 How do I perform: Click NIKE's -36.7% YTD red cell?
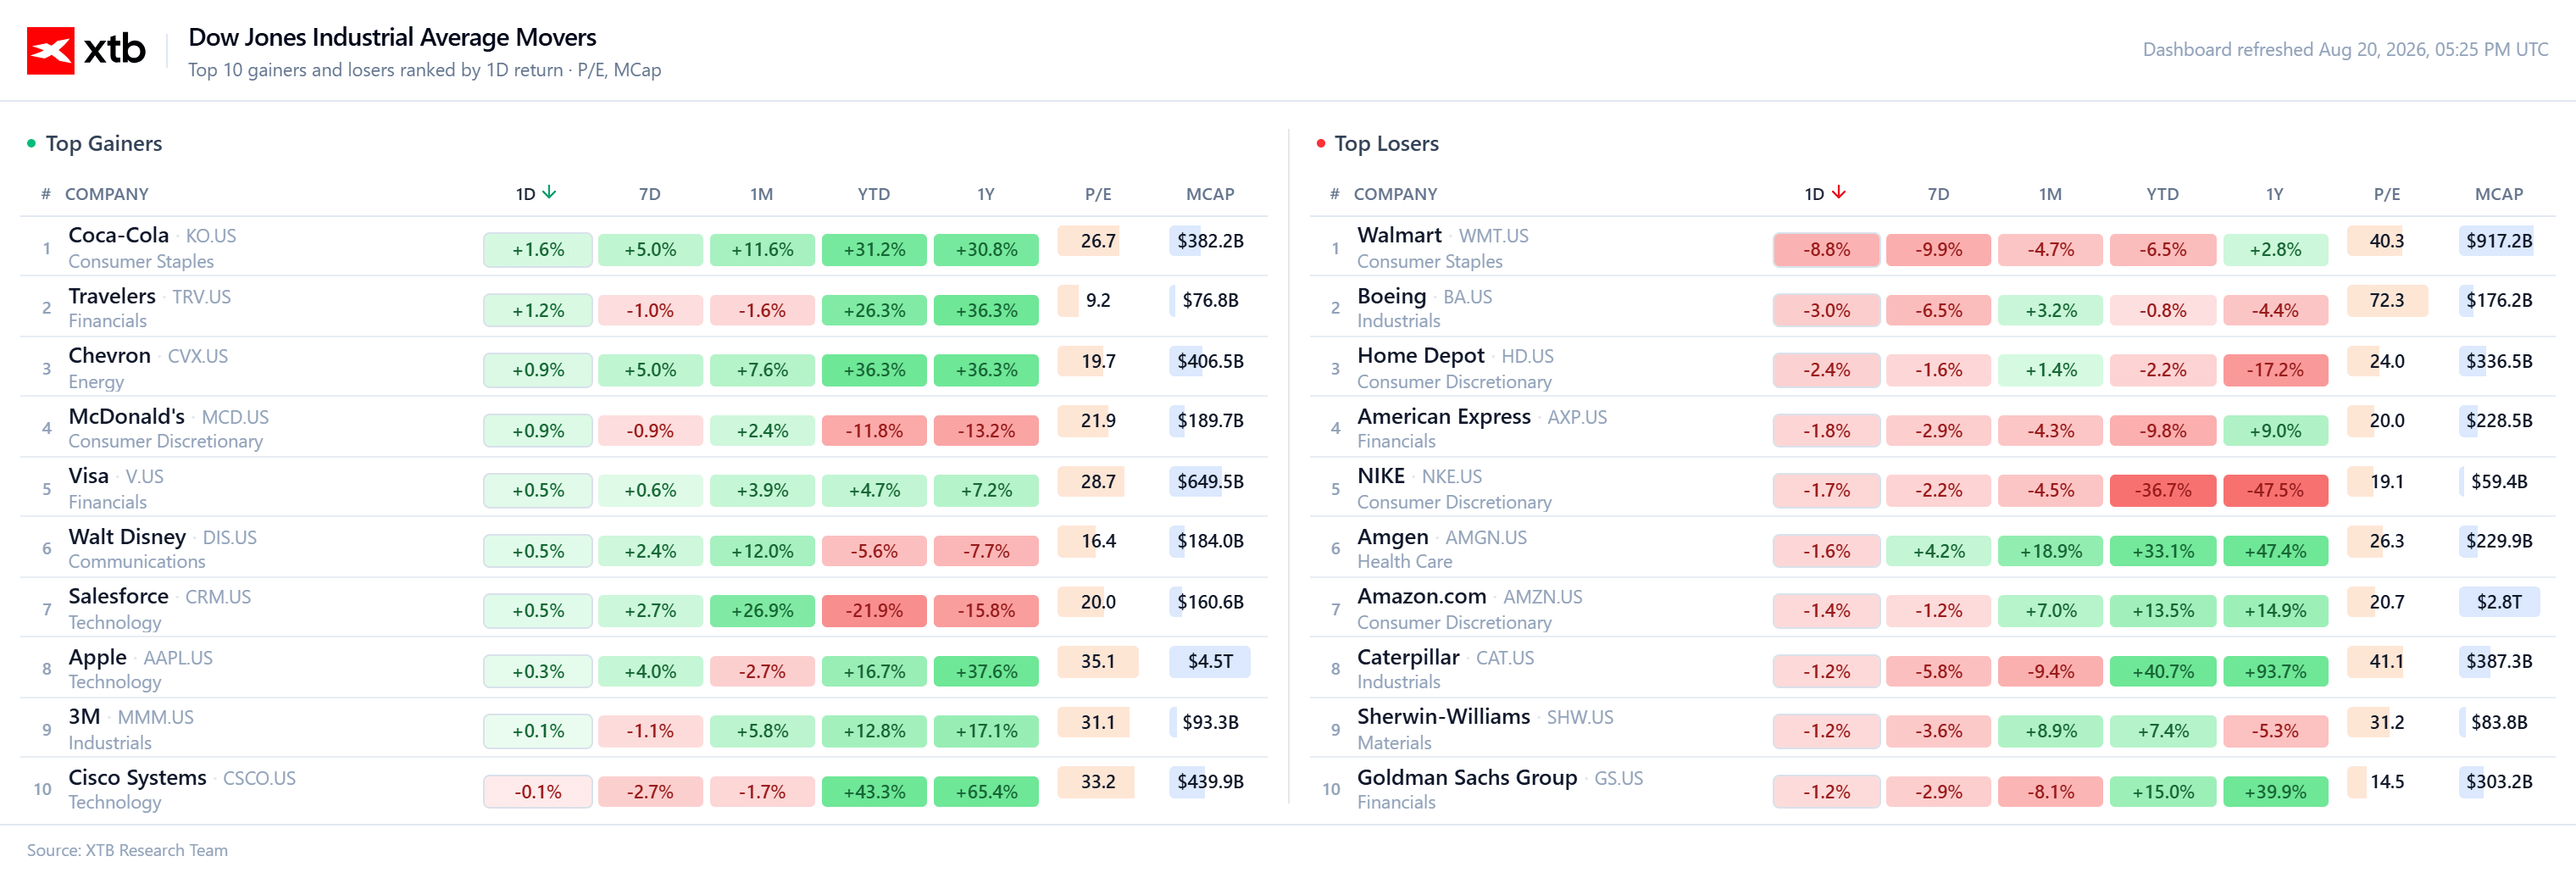click(2162, 490)
